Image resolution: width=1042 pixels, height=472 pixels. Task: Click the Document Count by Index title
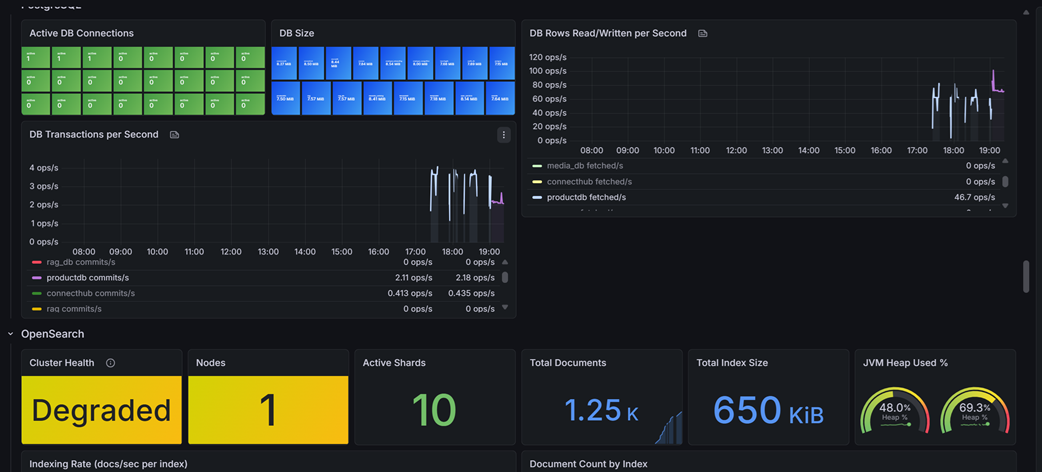(x=588, y=464)
